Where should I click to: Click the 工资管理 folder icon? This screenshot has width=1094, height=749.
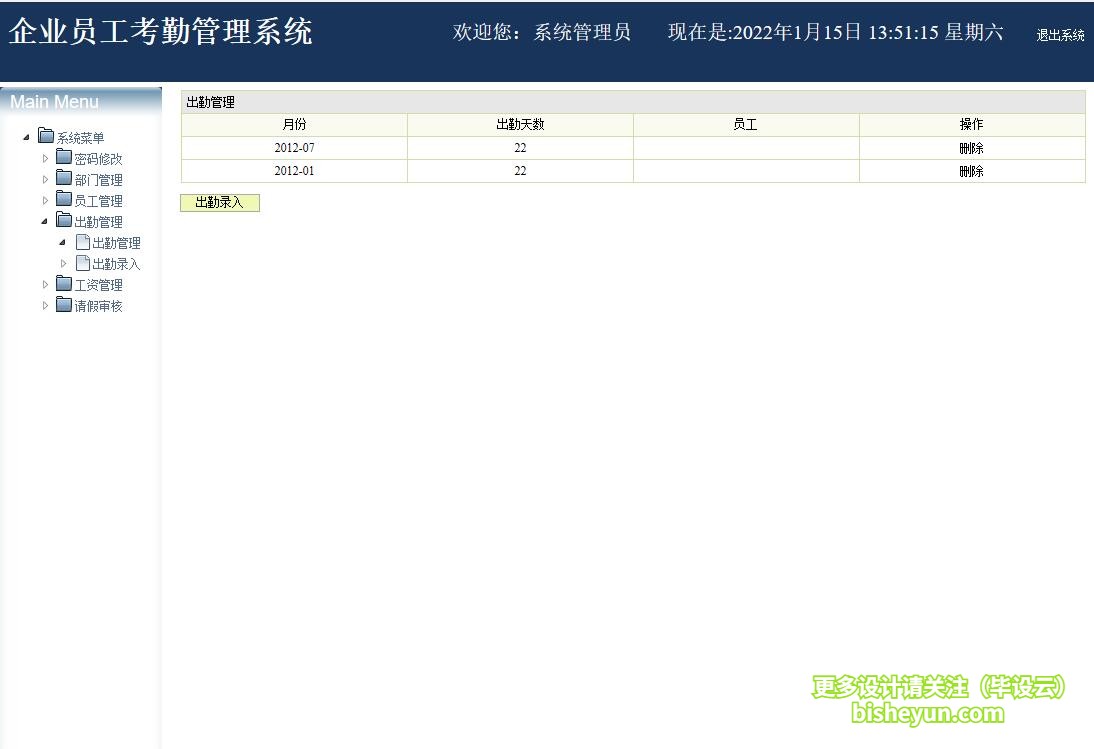64,284
